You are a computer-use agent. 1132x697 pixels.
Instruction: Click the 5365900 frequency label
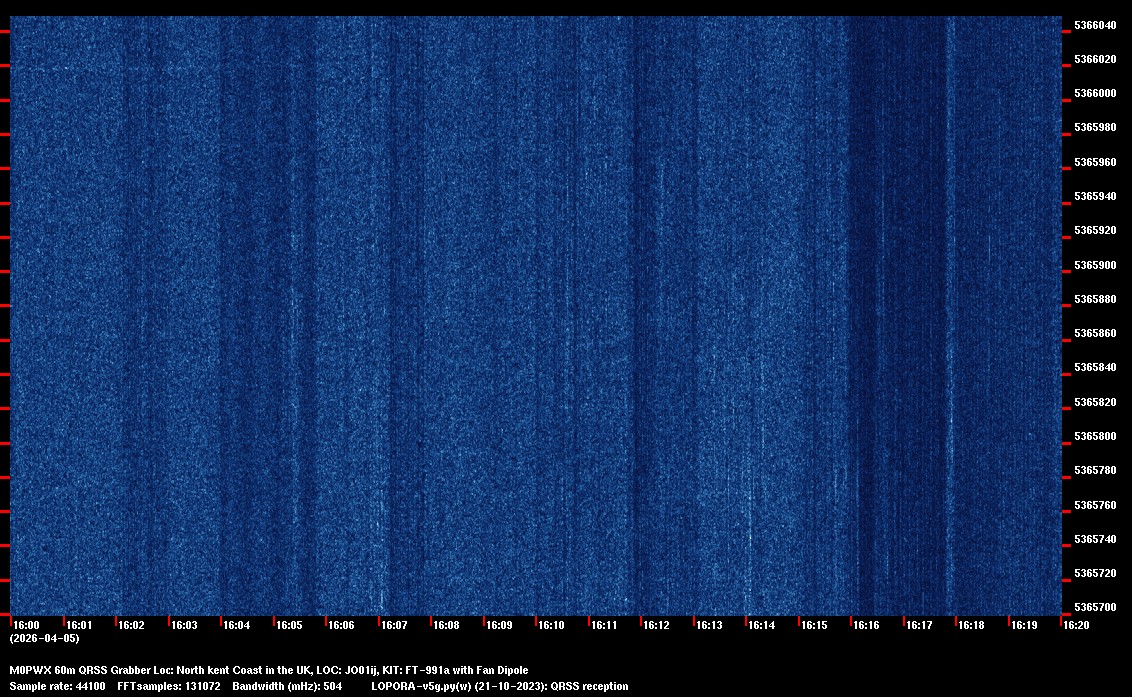pos(1095,265)
